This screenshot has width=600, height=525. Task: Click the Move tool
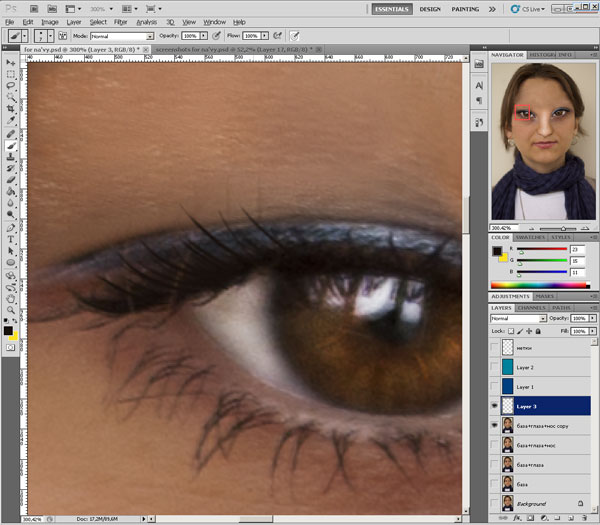tap(11, 62)
